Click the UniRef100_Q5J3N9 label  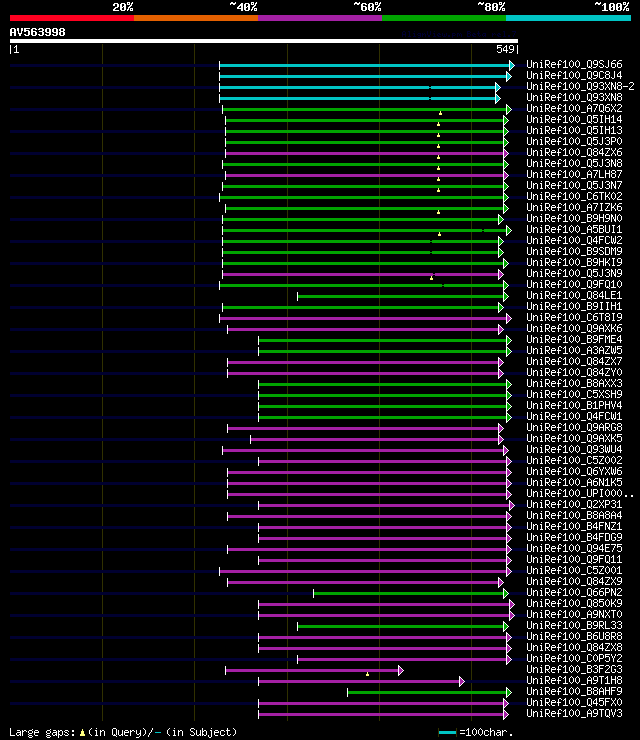click(574, 274)
